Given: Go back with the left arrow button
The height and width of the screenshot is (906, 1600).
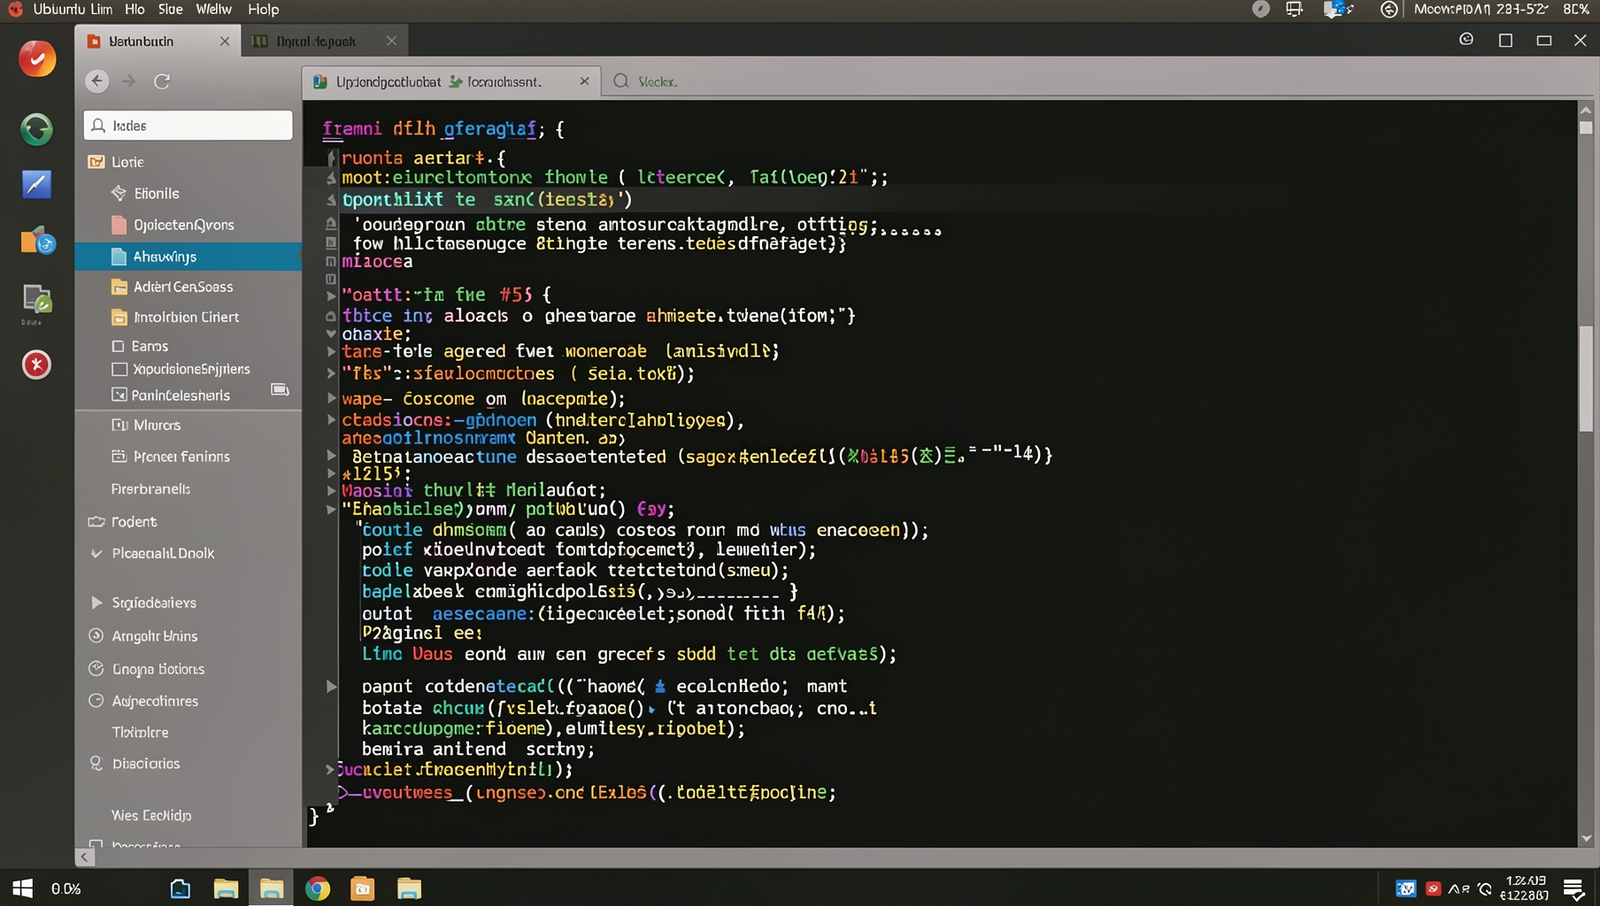Looking at the screenshot, I should pyautogui.click(x=97, y=81).
